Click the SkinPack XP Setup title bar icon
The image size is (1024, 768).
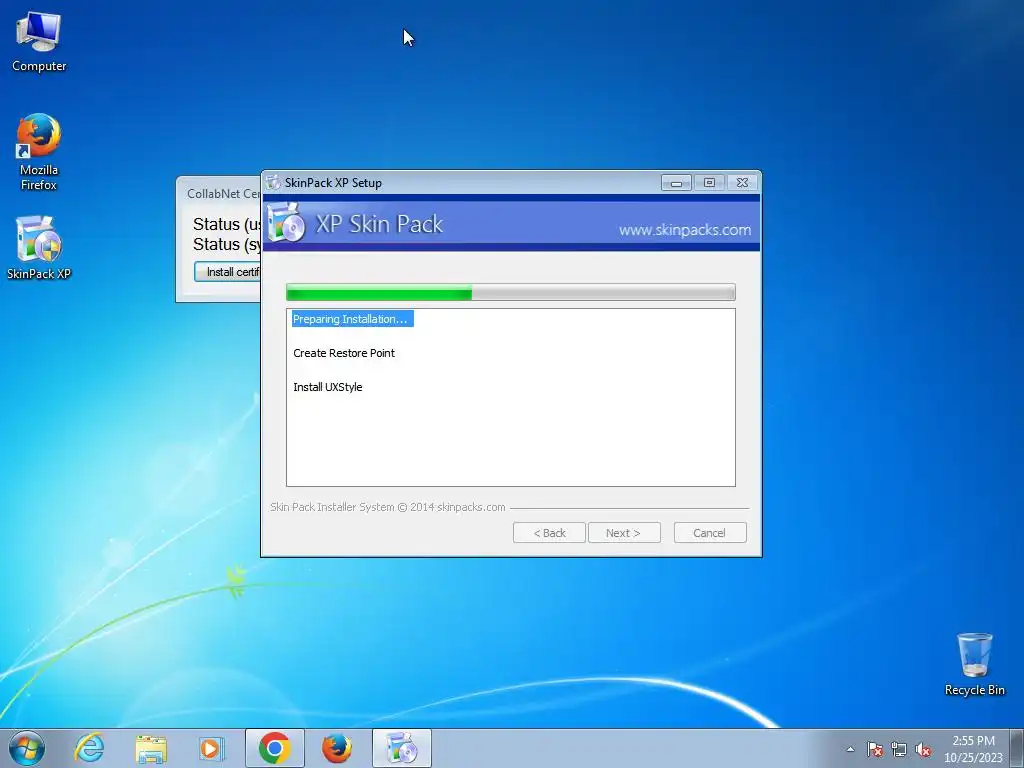coord(273,183)
